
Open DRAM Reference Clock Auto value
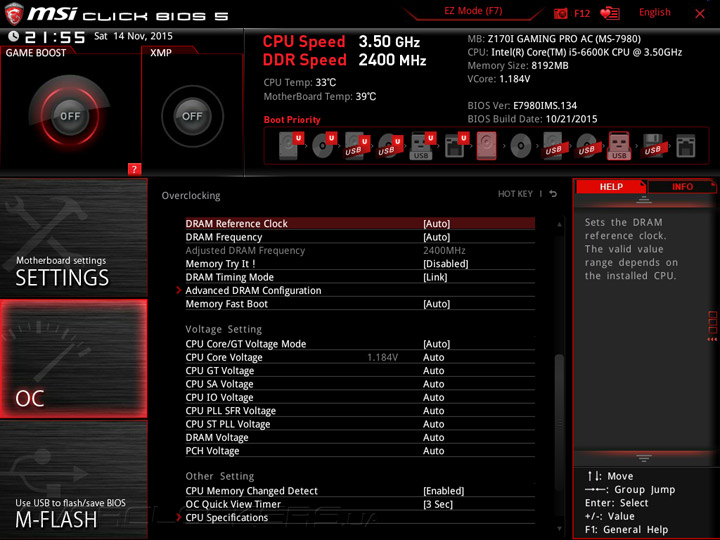click(436, 224)
